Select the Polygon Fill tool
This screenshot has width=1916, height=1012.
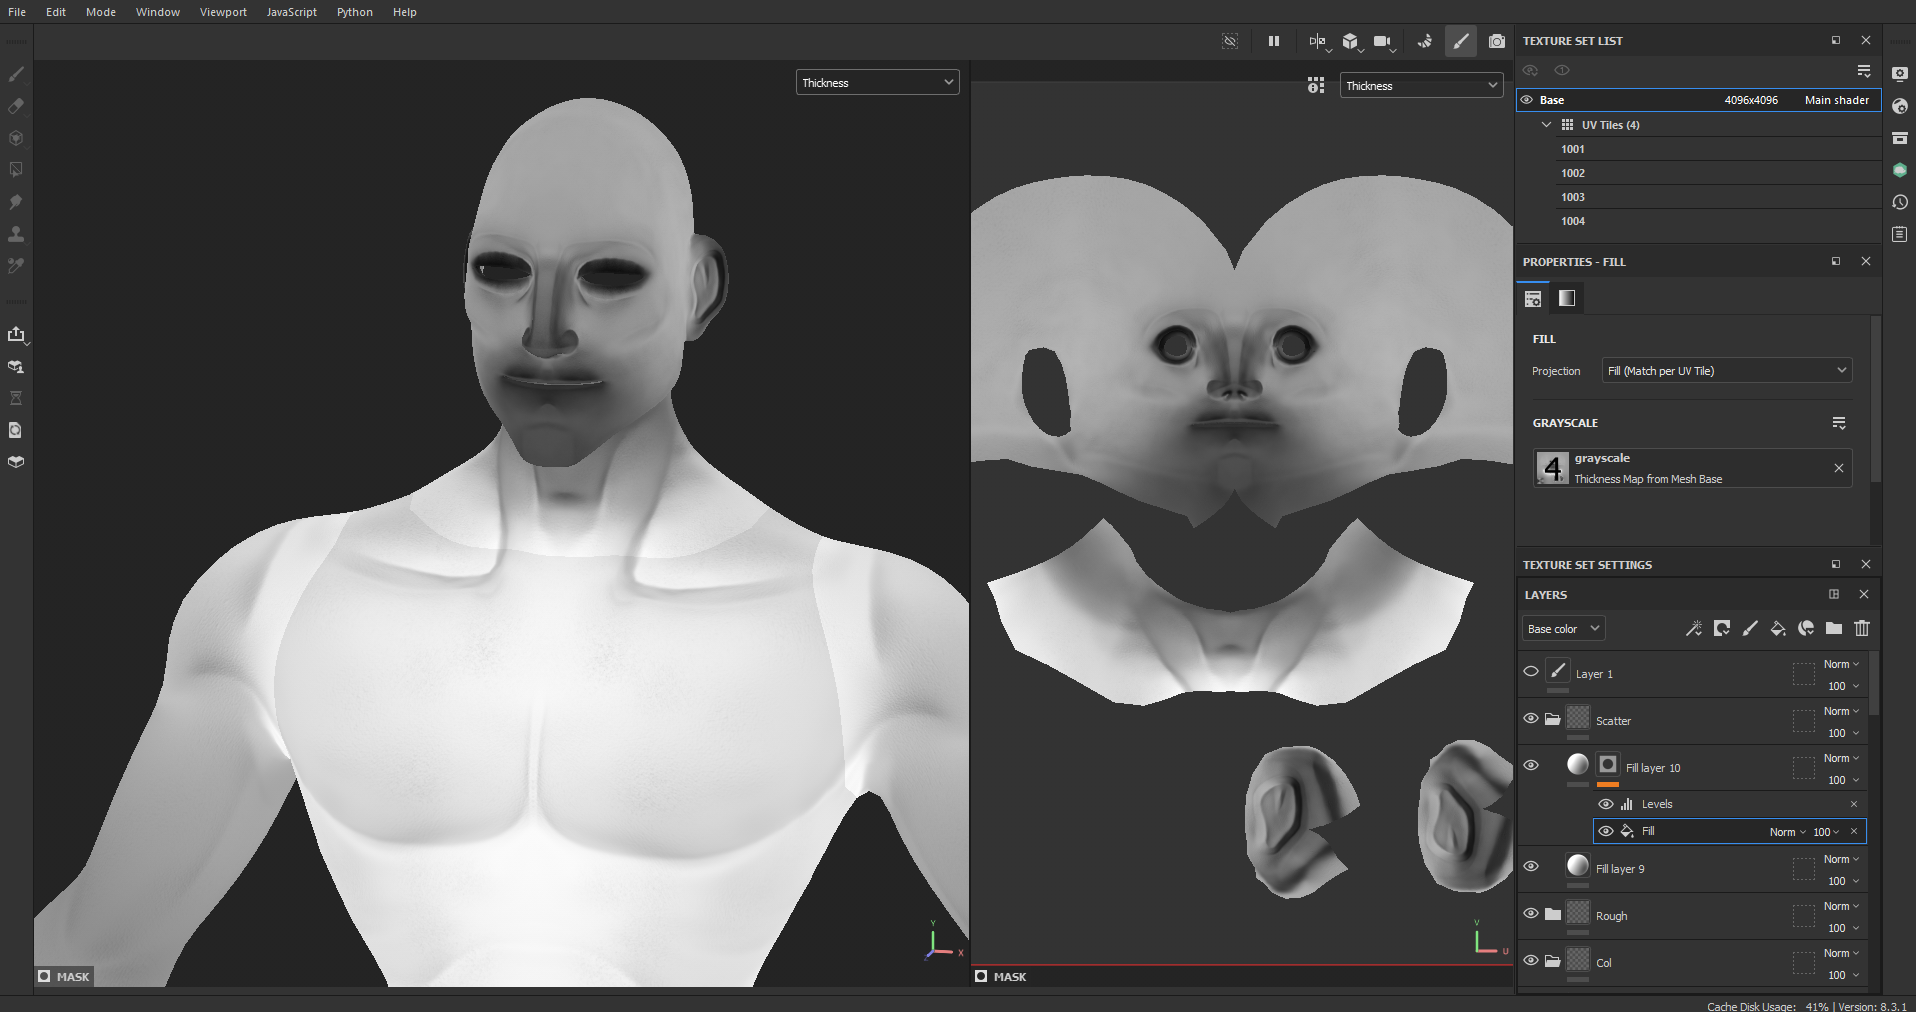point(16,170)
